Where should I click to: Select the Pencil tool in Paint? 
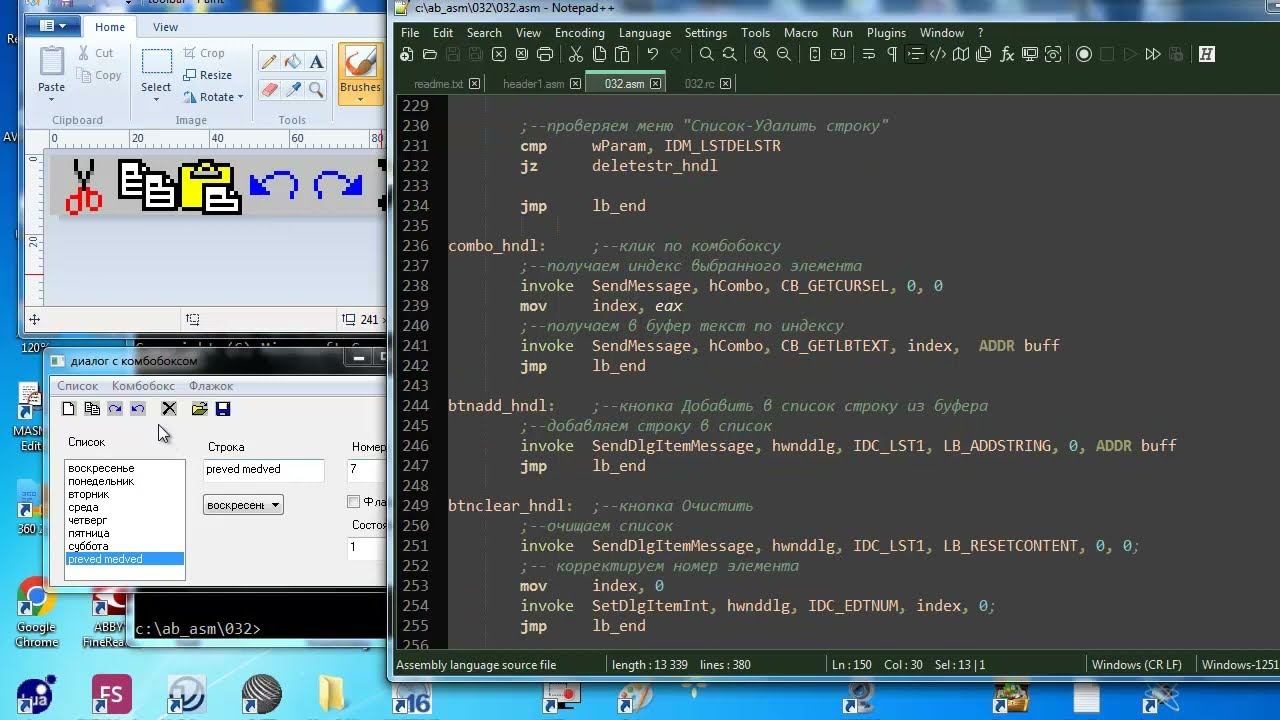click(269, 62)
